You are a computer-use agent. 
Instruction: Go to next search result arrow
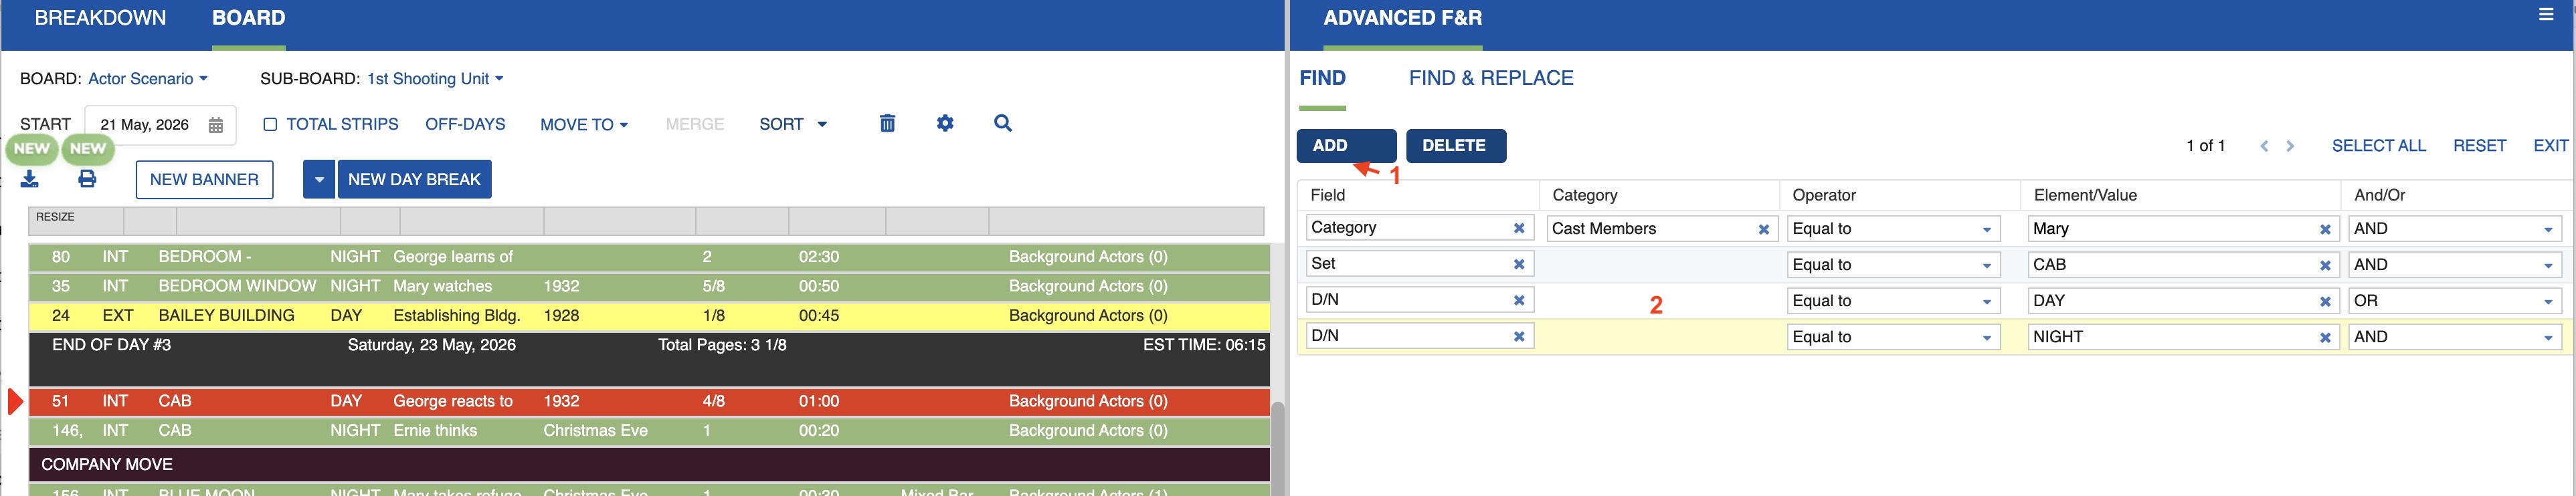click(2290, 146)
